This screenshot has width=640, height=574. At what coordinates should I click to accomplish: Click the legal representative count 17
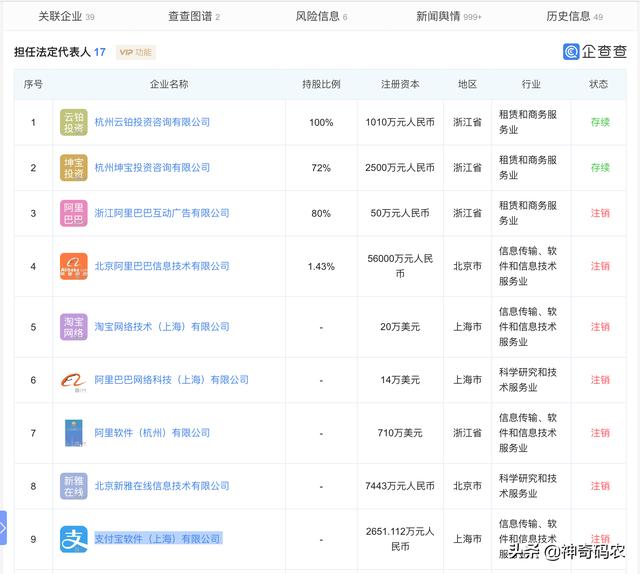click(100, 52)
